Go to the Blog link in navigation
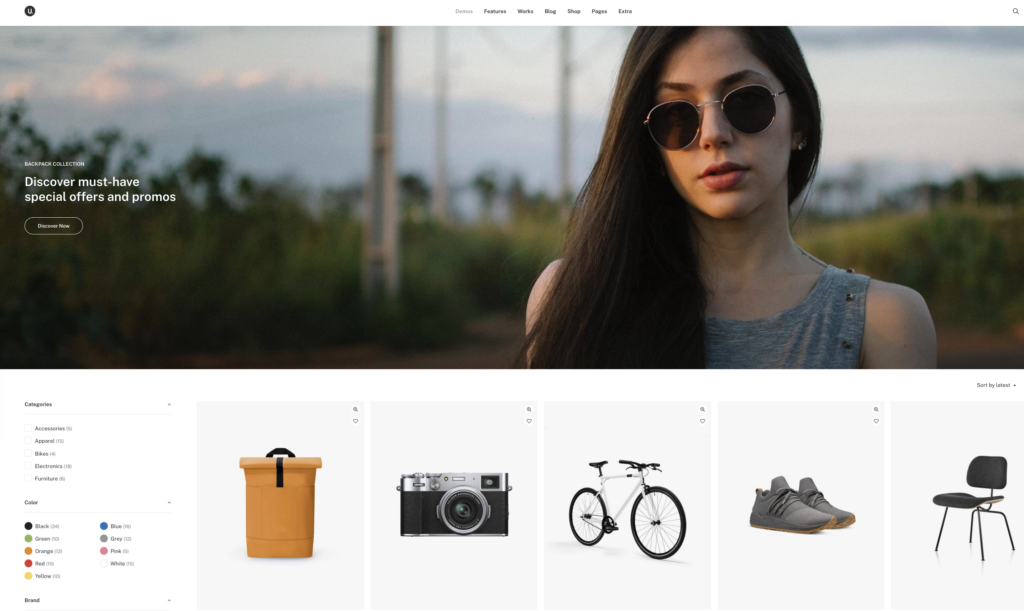Screen dimensions: 1024x611 pyautogui.click(x=550, y=11)
